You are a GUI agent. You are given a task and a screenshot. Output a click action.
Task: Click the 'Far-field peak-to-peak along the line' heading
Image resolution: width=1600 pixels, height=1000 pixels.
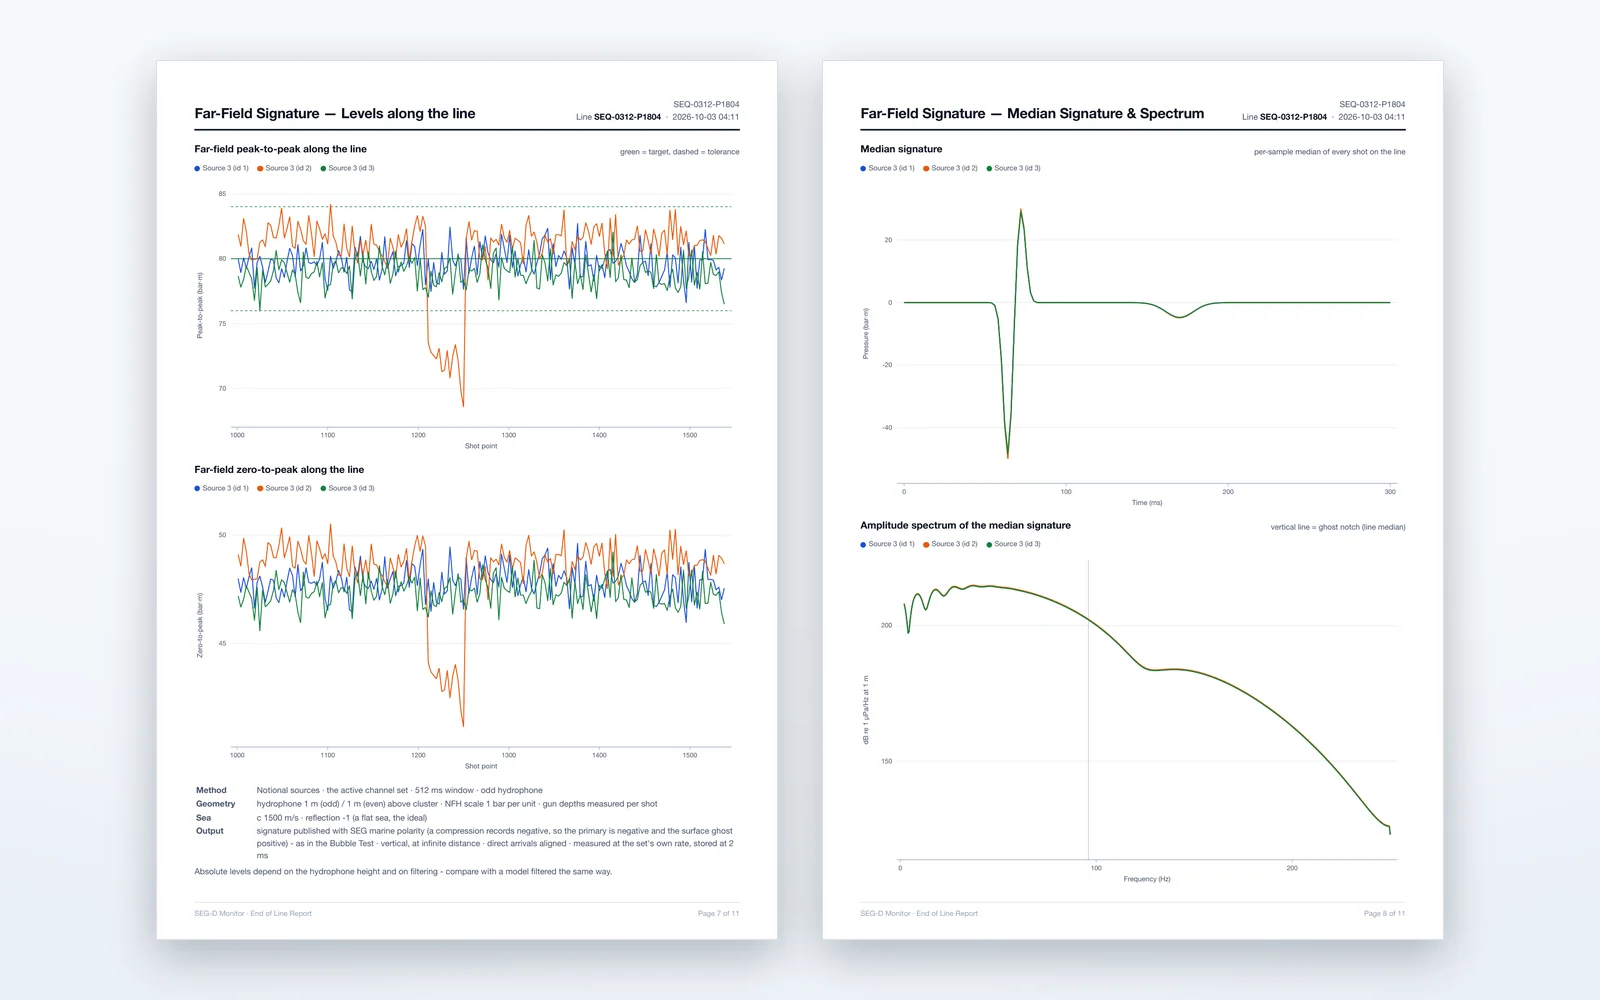(x=281, y=149)
